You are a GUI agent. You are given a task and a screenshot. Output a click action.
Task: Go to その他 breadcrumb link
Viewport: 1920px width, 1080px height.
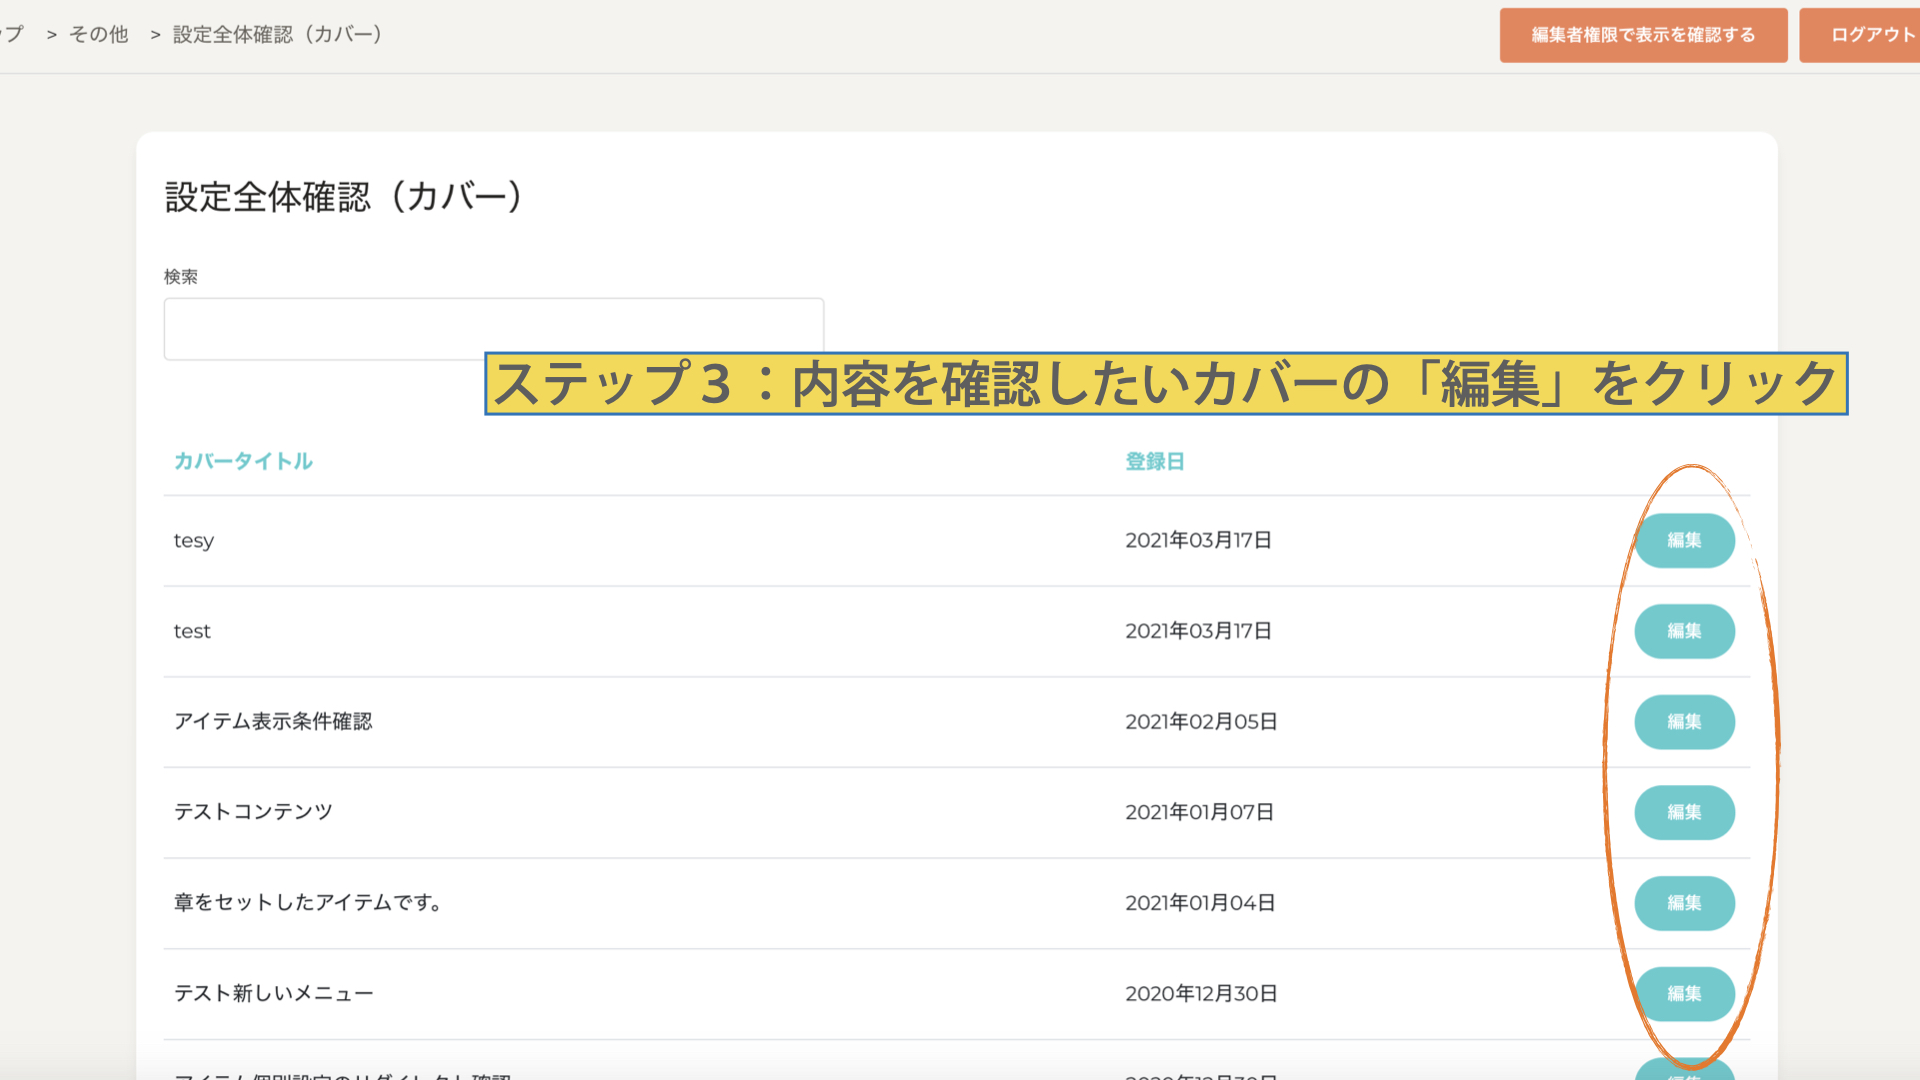[x=98, y=35]
